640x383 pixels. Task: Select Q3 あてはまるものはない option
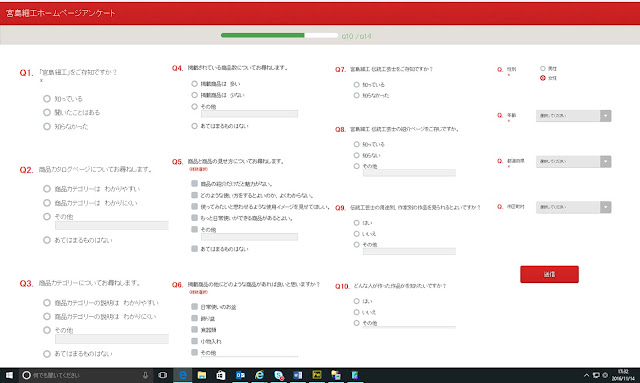tap(47, 354)
